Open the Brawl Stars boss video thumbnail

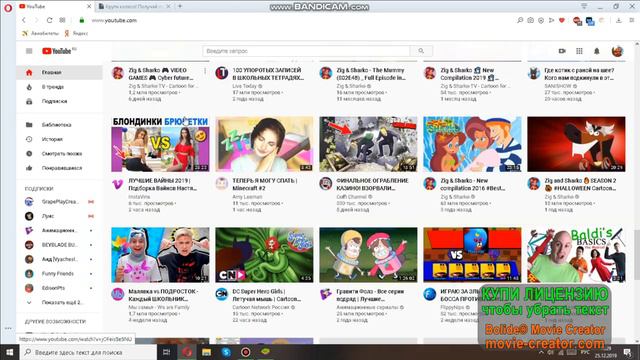coord(472,255)
